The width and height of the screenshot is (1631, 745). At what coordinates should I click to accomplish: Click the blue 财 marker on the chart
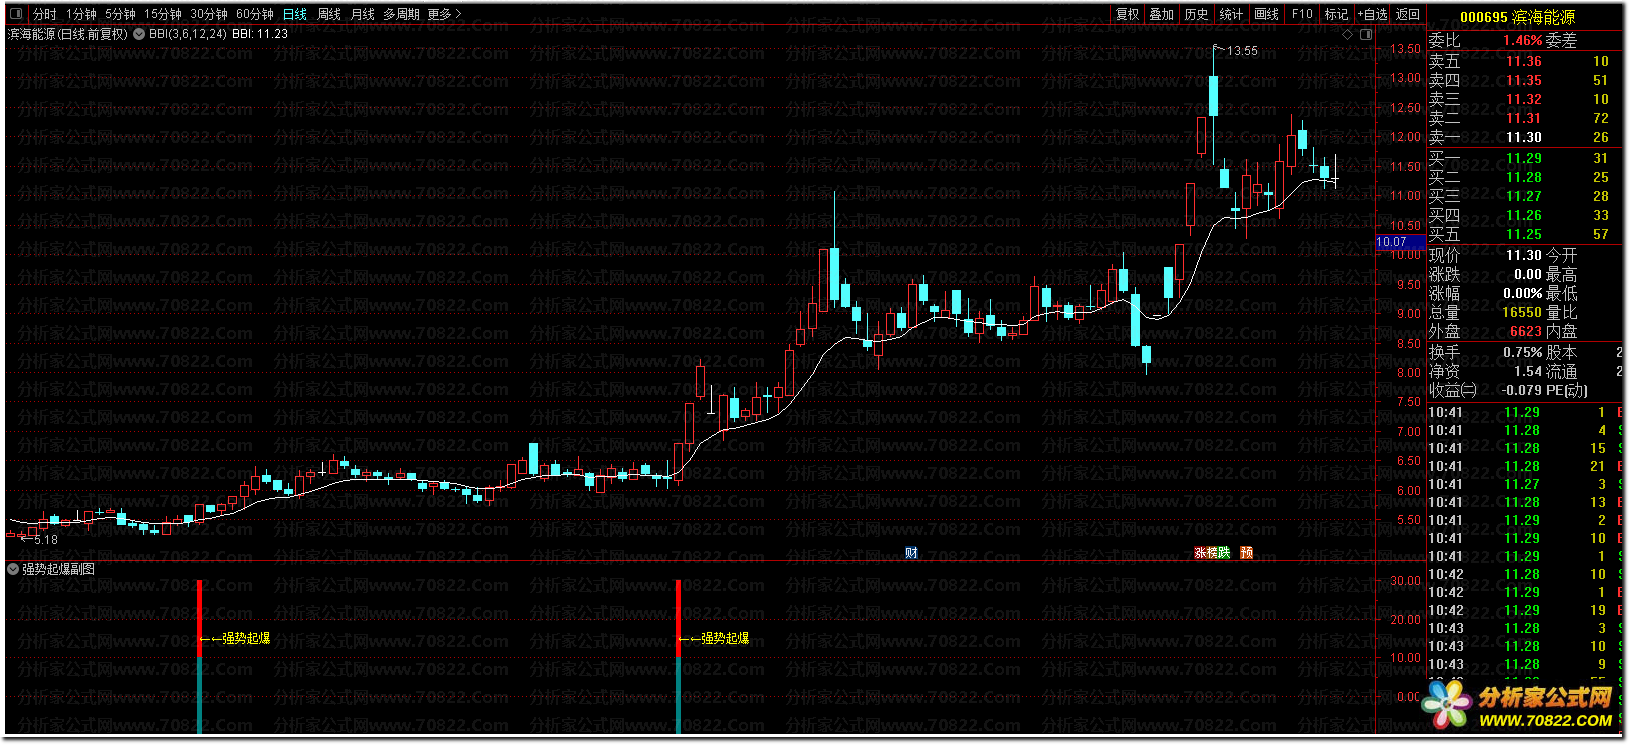911,553
